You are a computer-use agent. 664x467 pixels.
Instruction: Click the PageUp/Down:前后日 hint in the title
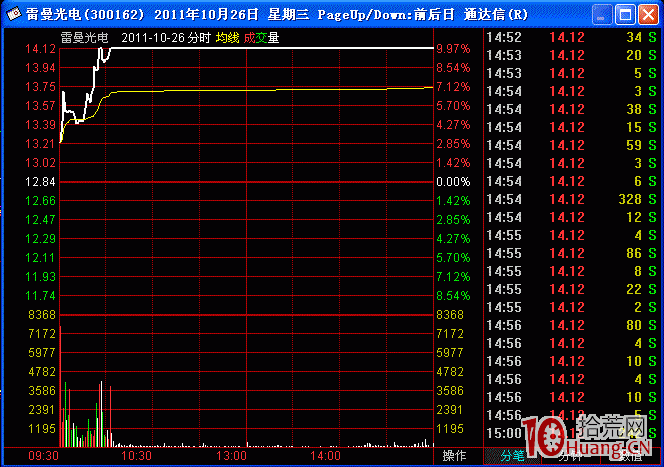(386, 15)
